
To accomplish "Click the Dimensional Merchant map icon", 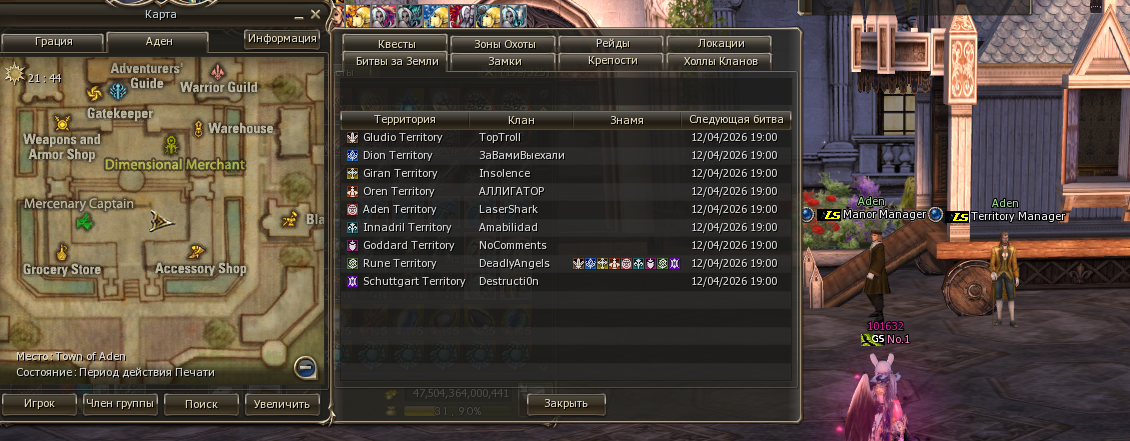I will [x=171, y=144].
